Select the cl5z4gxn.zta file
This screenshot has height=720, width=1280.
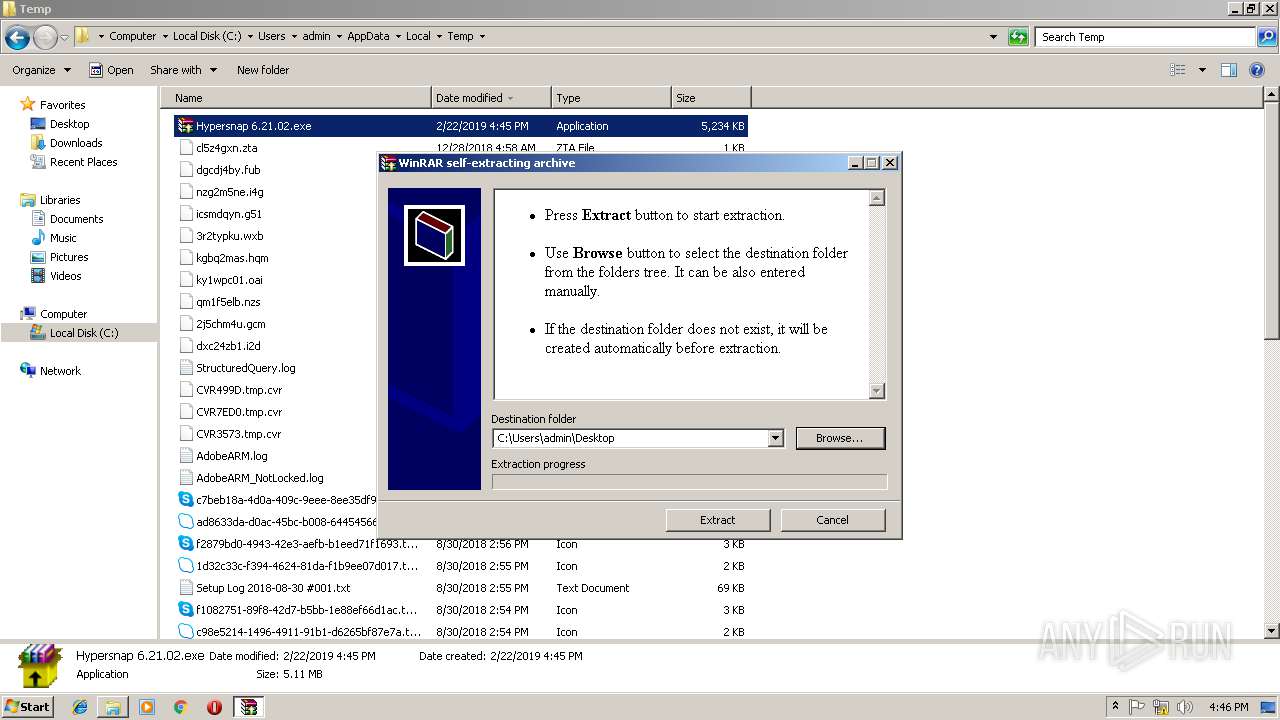(226, 148)
